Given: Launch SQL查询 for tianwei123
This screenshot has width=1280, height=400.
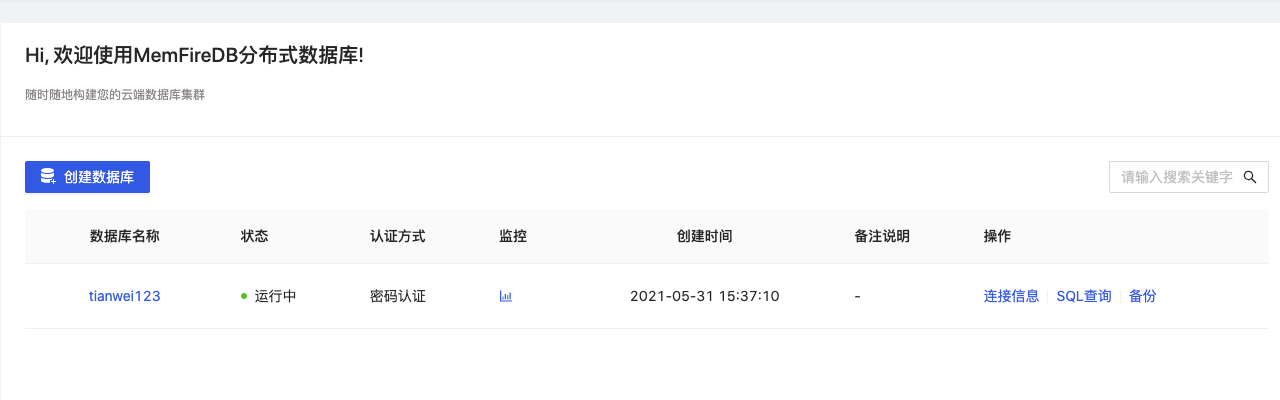Looking at the screenshot, I should tap(1084, 296).
